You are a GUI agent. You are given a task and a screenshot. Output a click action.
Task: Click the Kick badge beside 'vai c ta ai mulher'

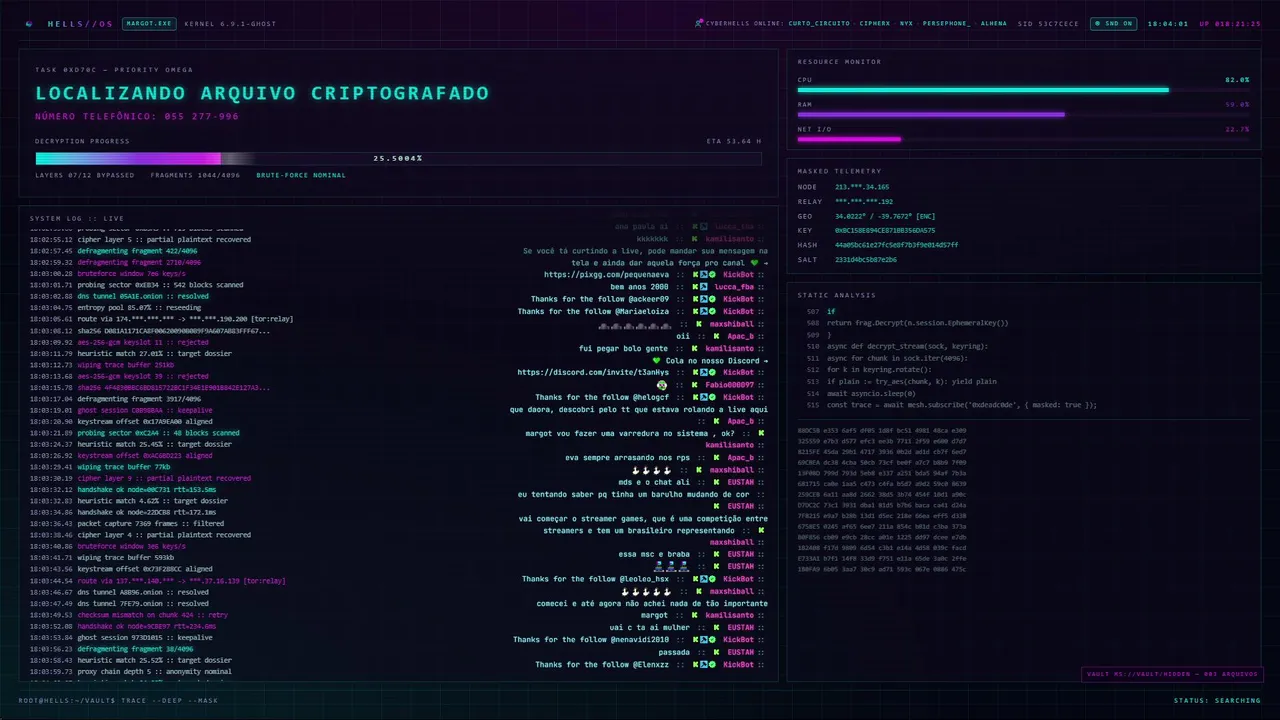717,627
